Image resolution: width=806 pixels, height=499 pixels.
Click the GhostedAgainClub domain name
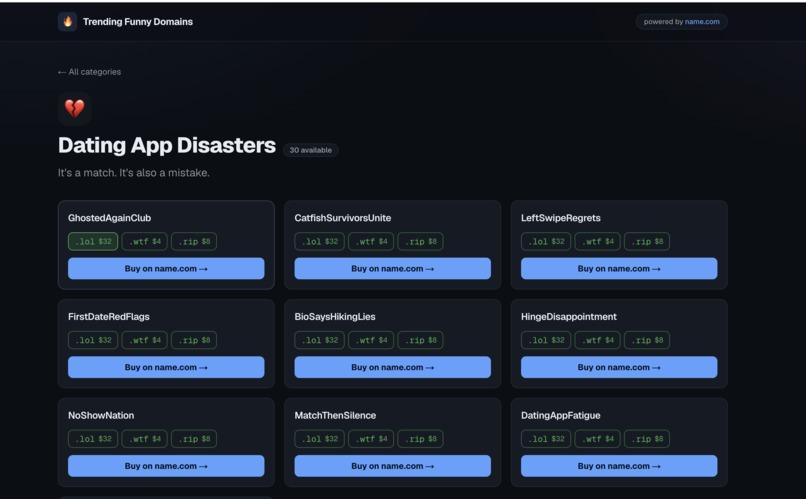[x=109, y=218]
